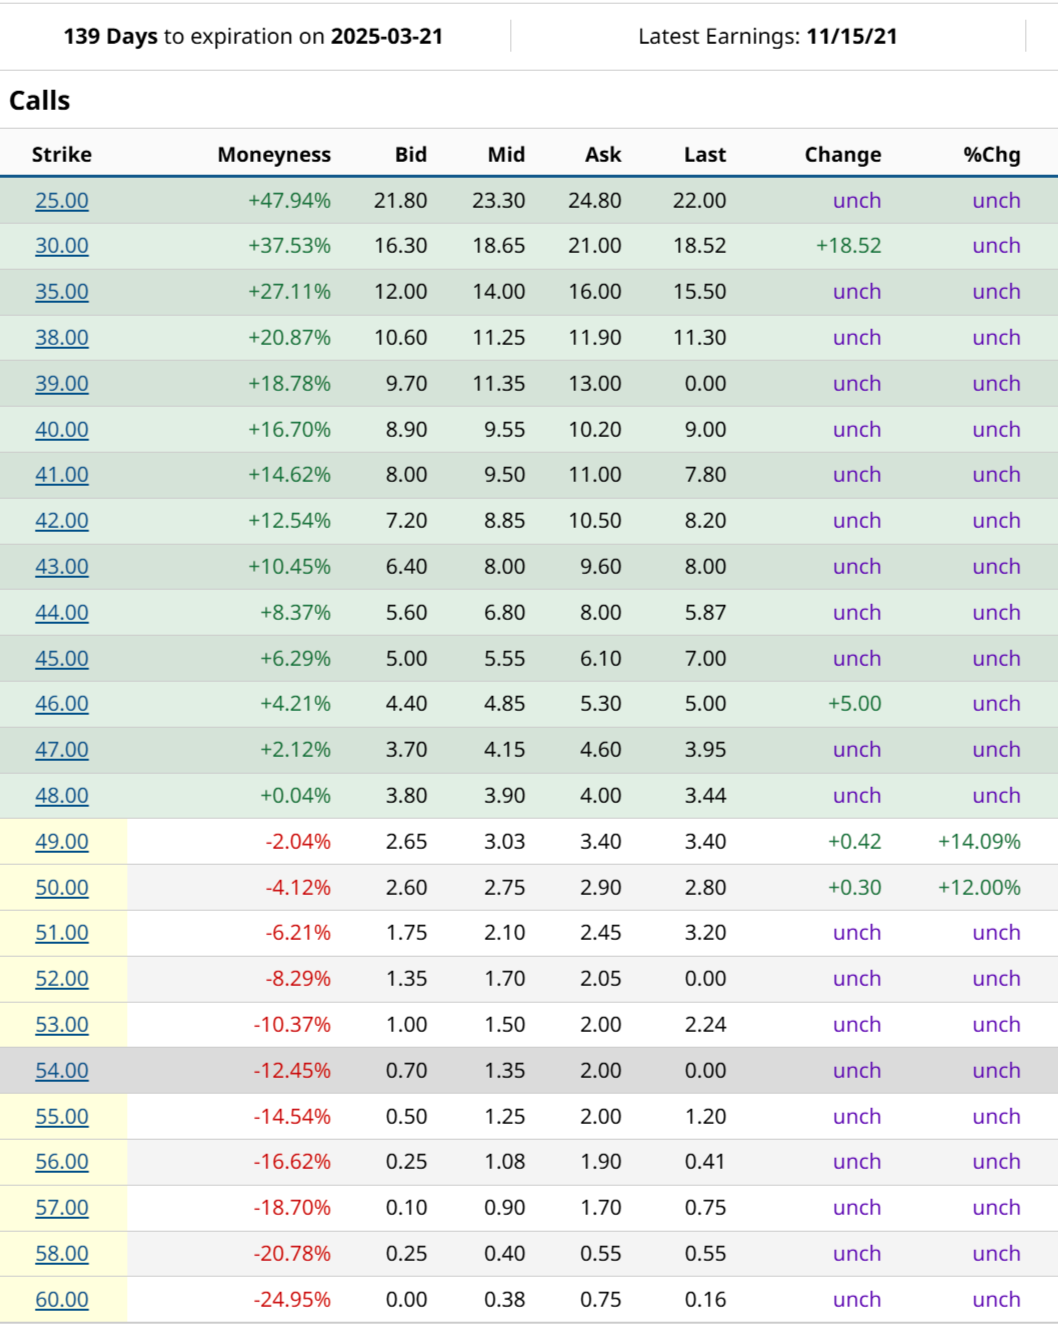Click the +5.00 change value

(x=854, y=704)
